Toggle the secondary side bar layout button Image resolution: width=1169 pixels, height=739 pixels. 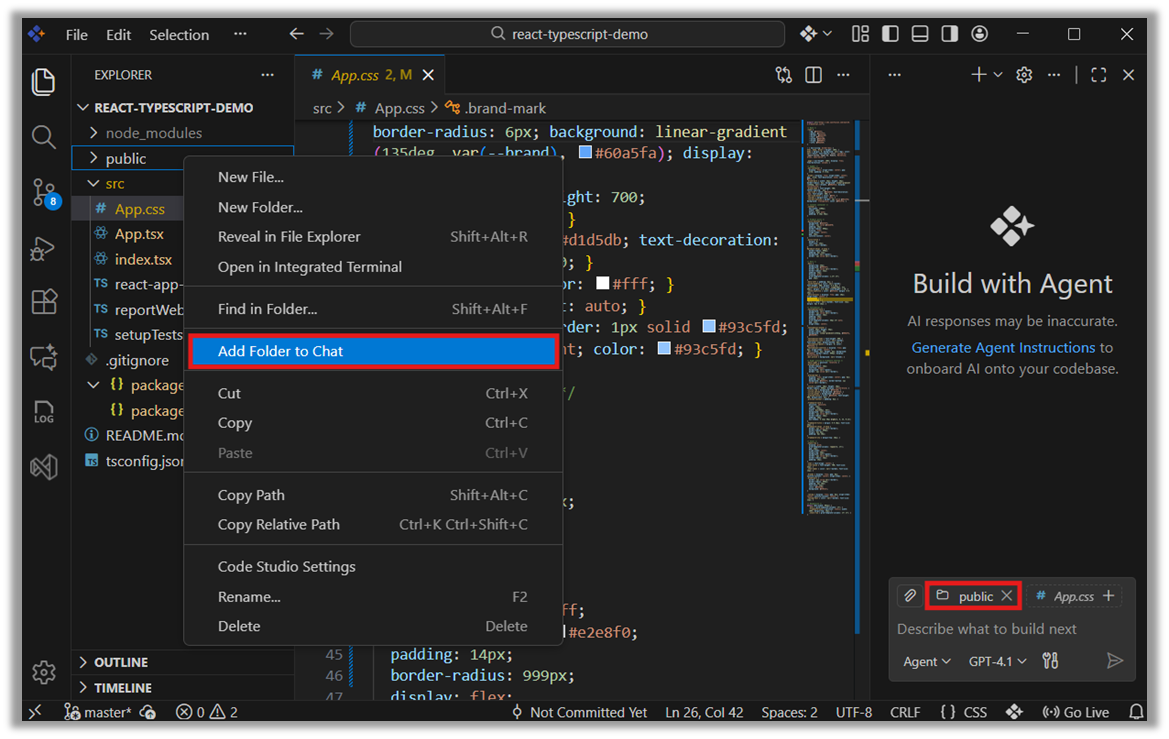click(x=950, y=34)
